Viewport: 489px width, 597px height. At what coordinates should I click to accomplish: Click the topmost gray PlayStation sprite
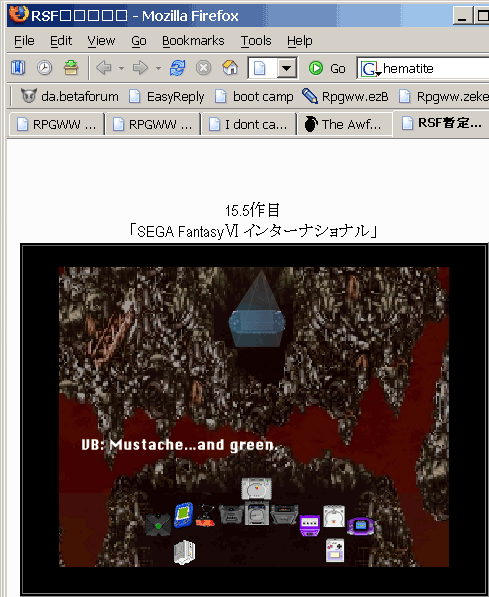[x=257, y=488]
